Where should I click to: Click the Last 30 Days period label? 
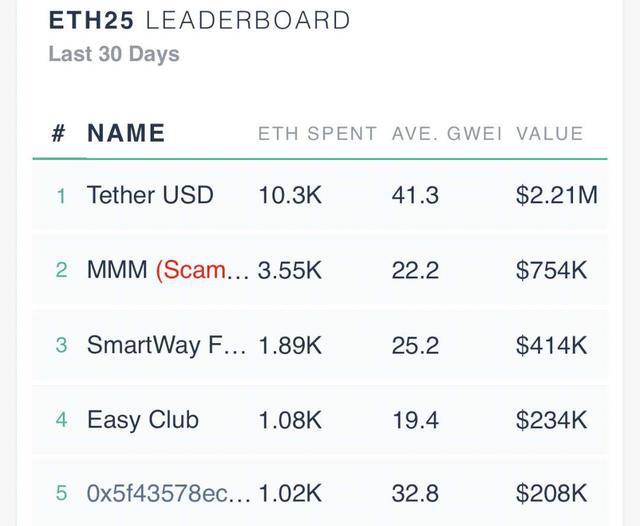[113, 54]
